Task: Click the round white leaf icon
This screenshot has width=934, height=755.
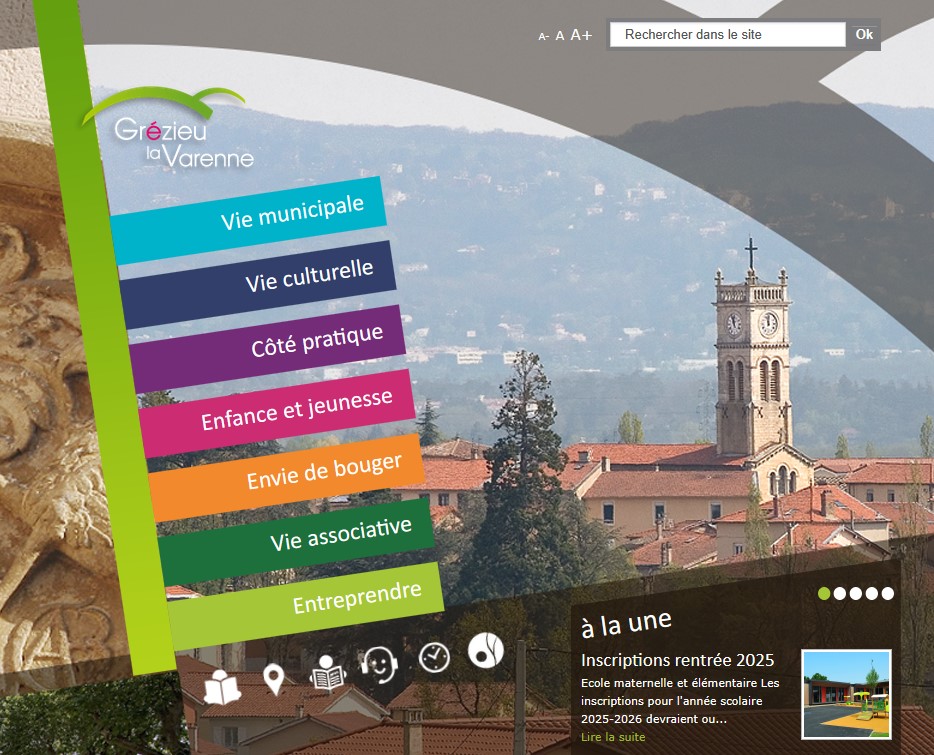Action: click(485, 650)
